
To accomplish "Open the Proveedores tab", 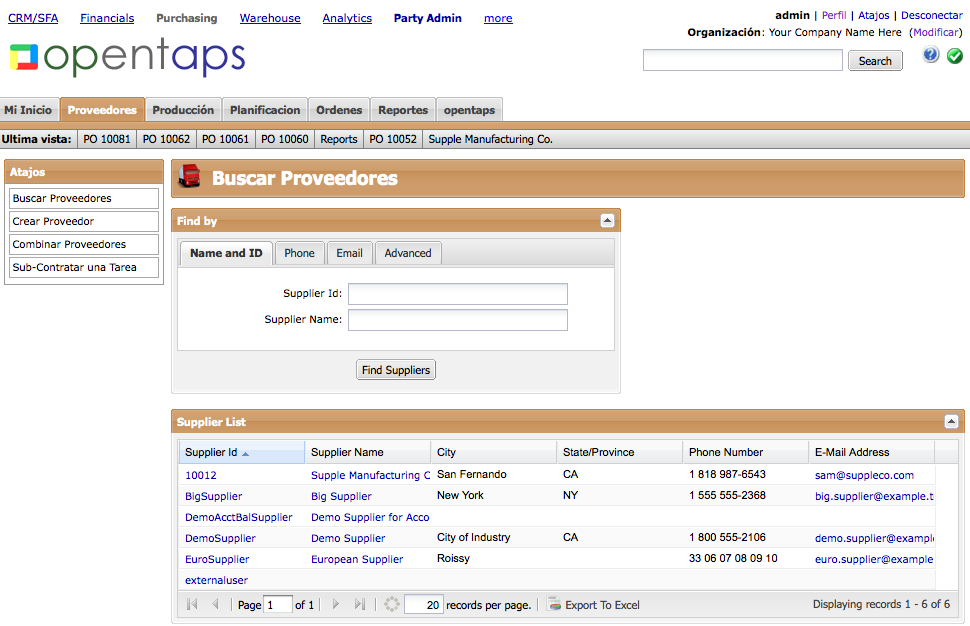I will pos(102,109).
